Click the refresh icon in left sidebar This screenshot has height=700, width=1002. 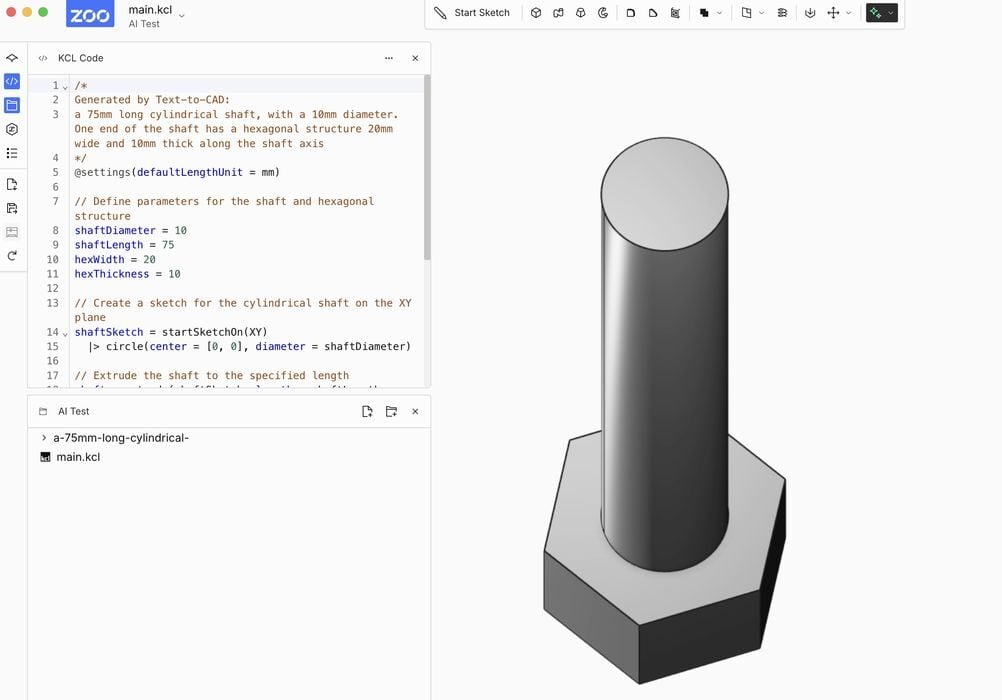(12, 256)
